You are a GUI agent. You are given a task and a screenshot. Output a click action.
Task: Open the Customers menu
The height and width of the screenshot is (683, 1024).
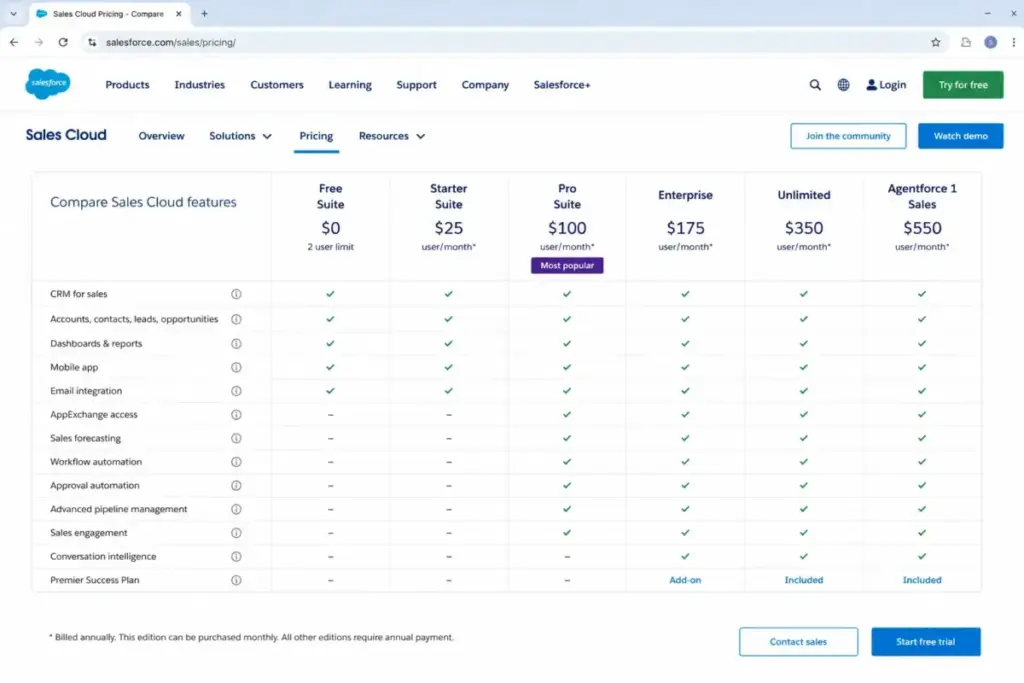[277, 85]
